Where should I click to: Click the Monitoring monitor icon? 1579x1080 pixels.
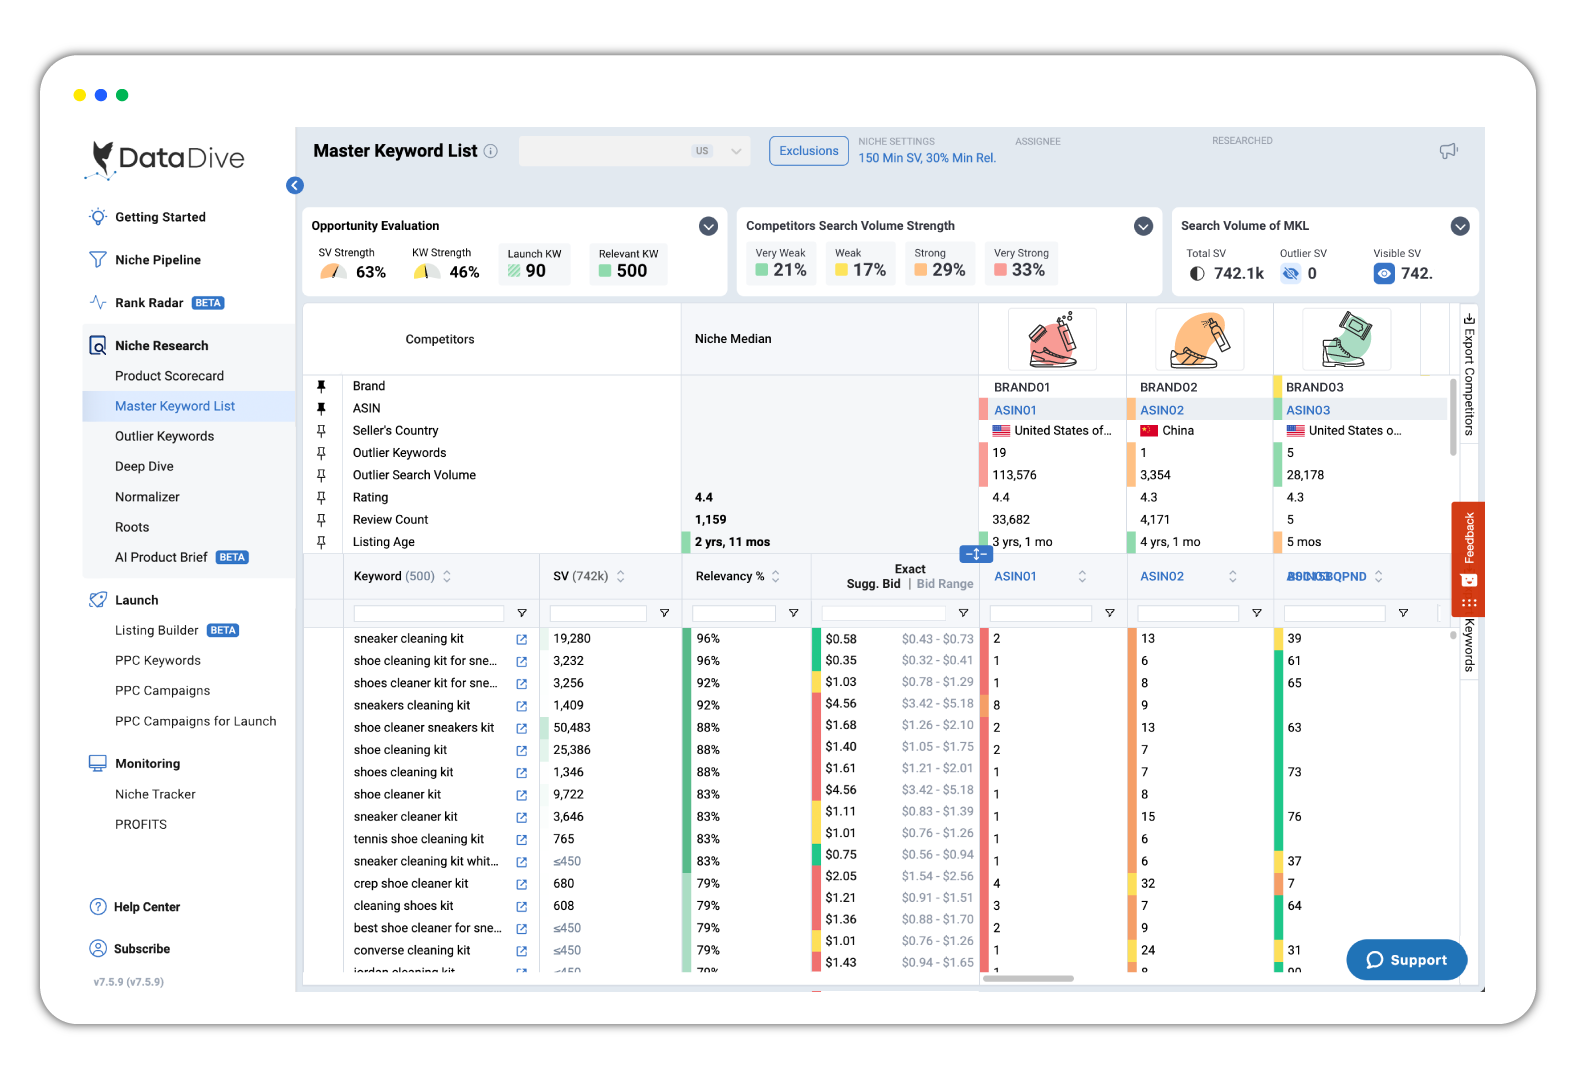[98, 763]
